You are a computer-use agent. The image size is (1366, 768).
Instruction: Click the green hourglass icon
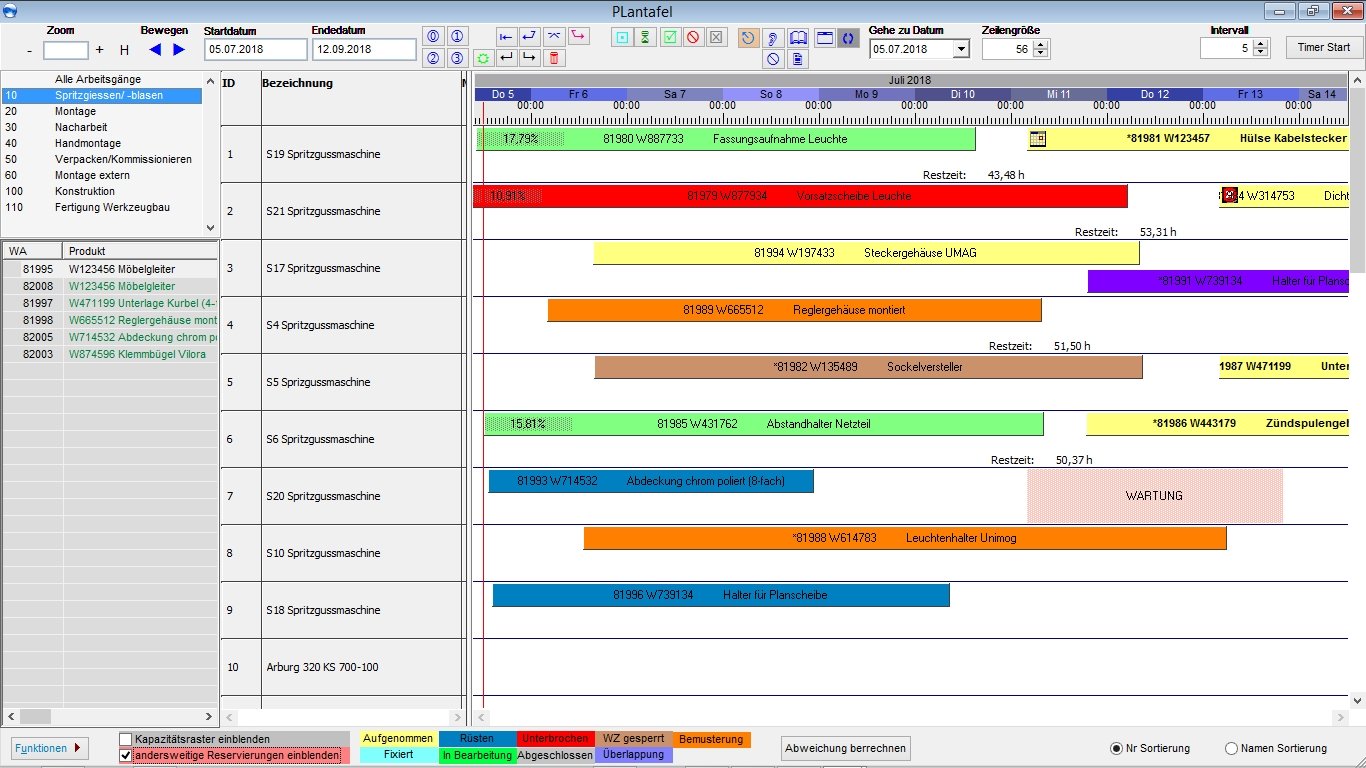point(646,37)
